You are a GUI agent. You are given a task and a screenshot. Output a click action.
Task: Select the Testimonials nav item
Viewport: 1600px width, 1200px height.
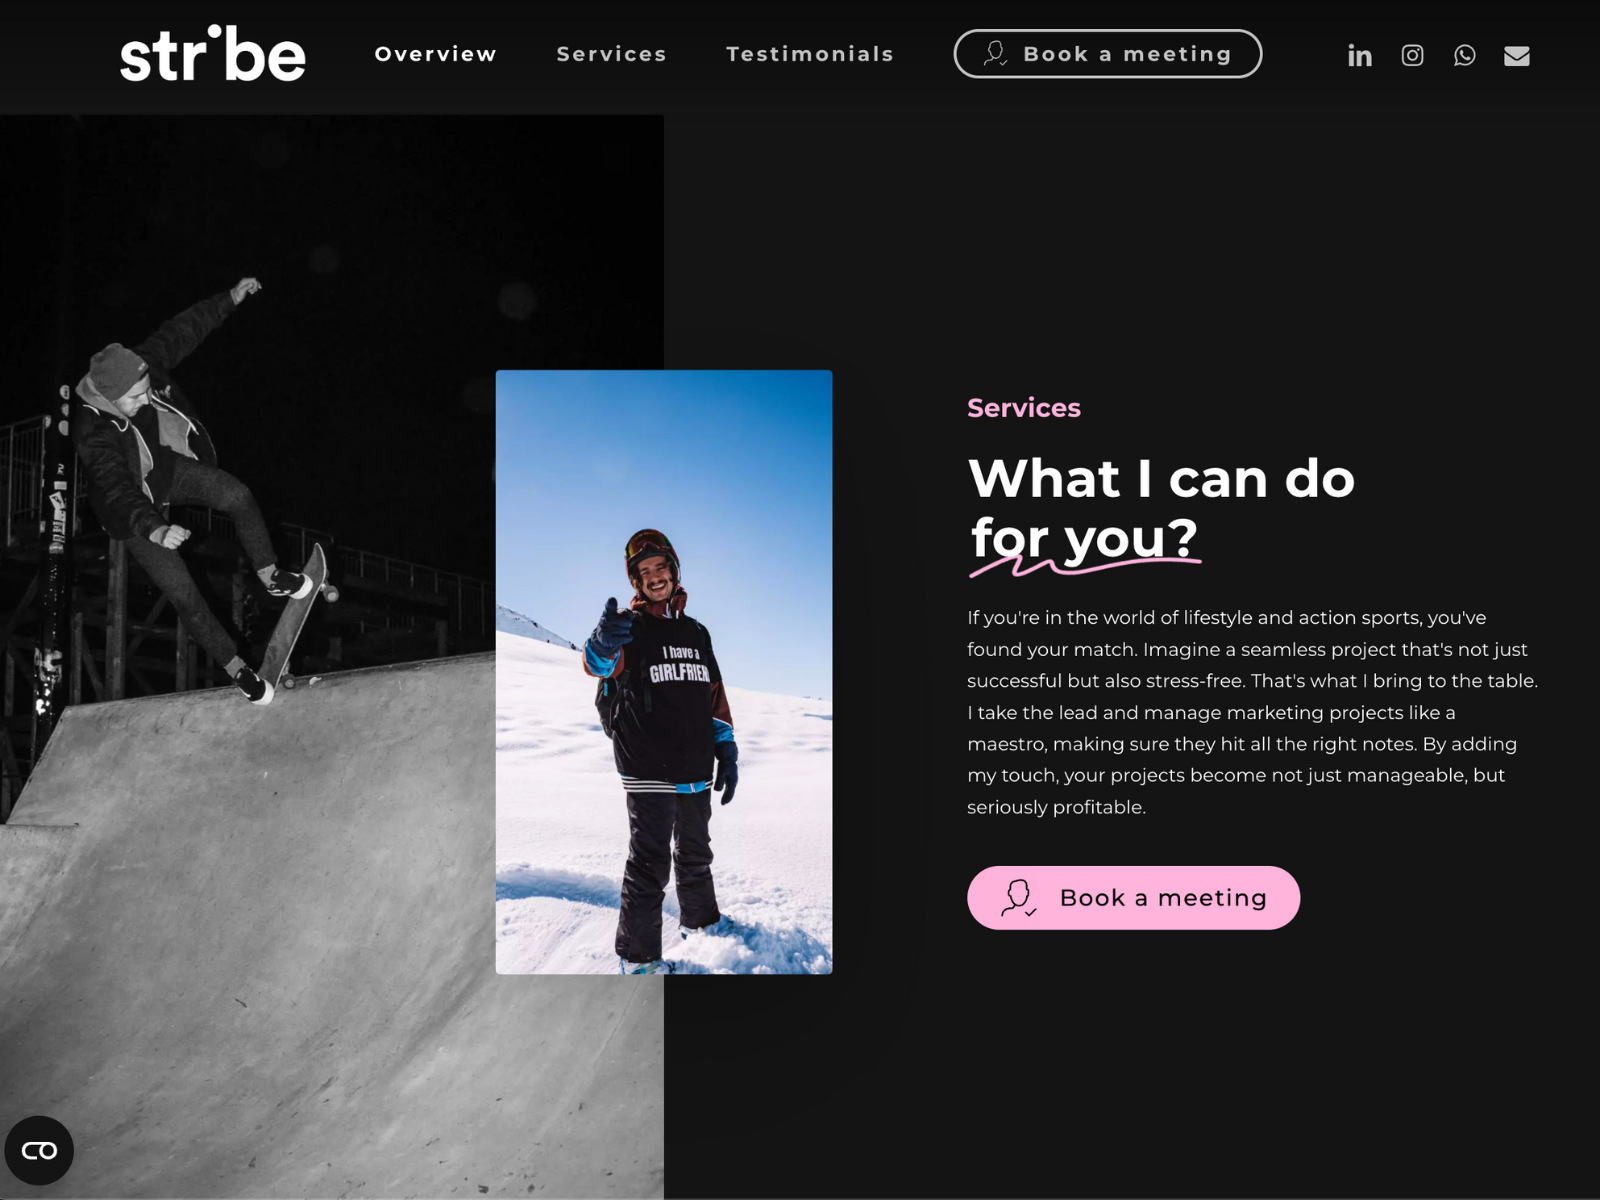coord(810,54)
